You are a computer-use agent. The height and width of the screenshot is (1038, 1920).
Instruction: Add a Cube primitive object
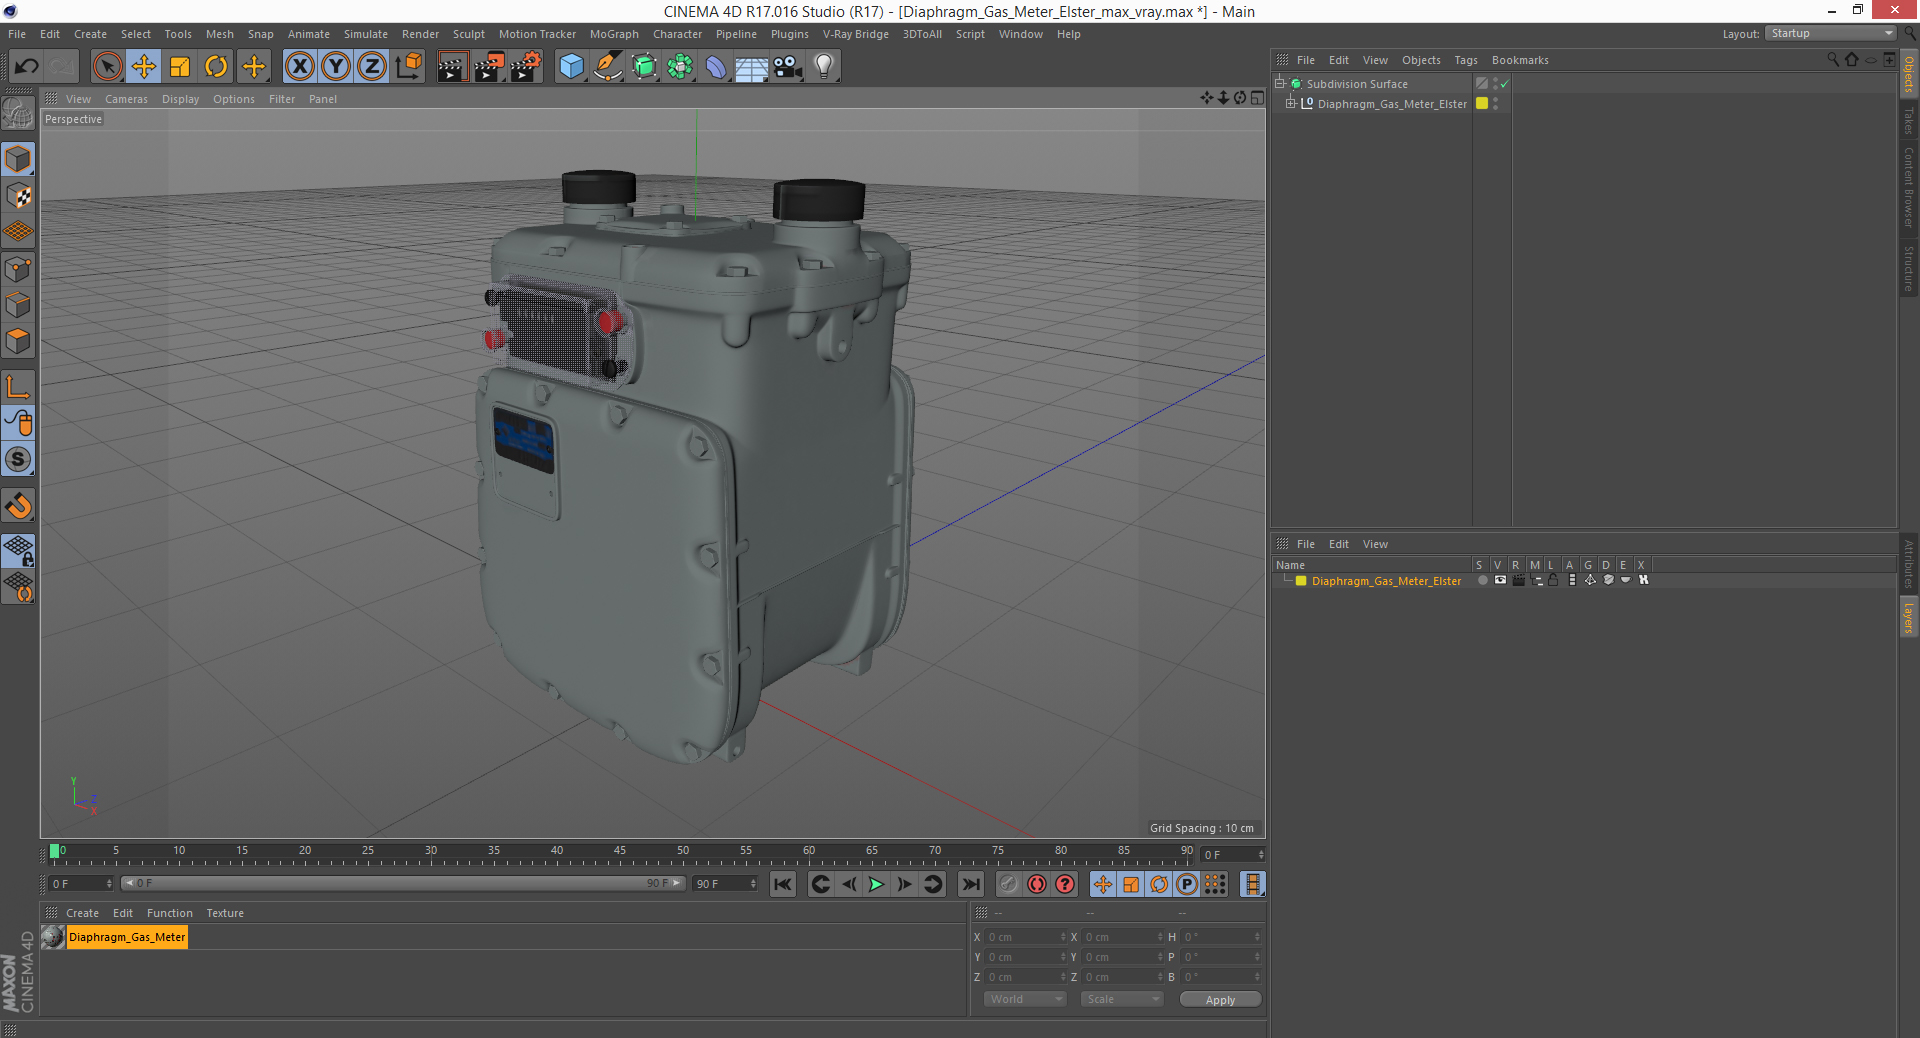(x=571, y=67)
